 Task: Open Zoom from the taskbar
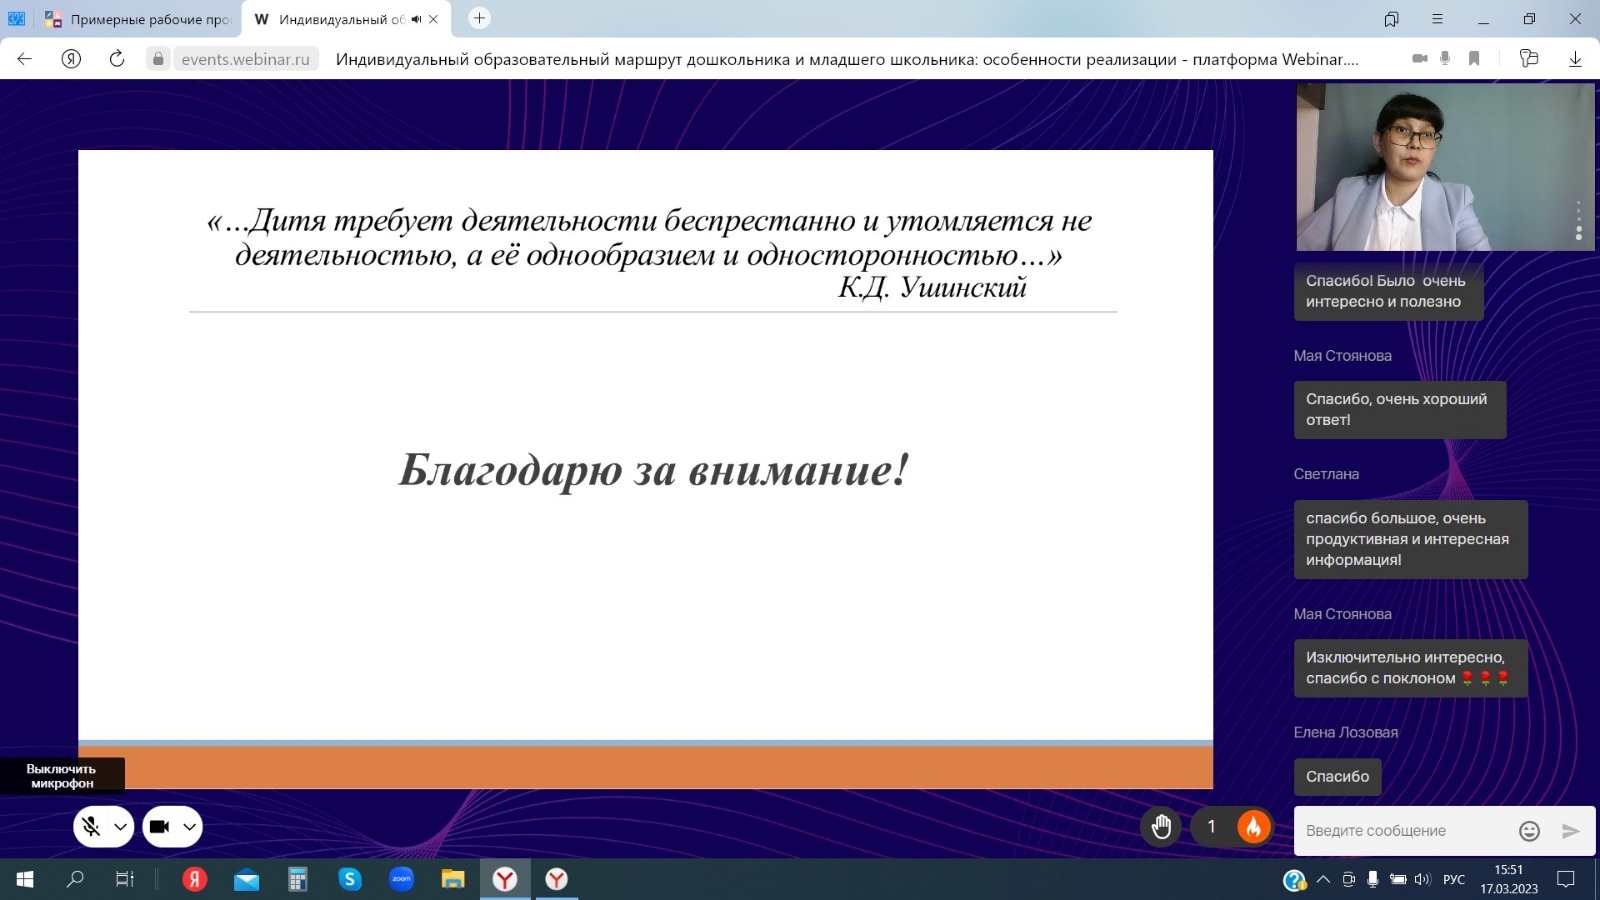pos(401,879)
